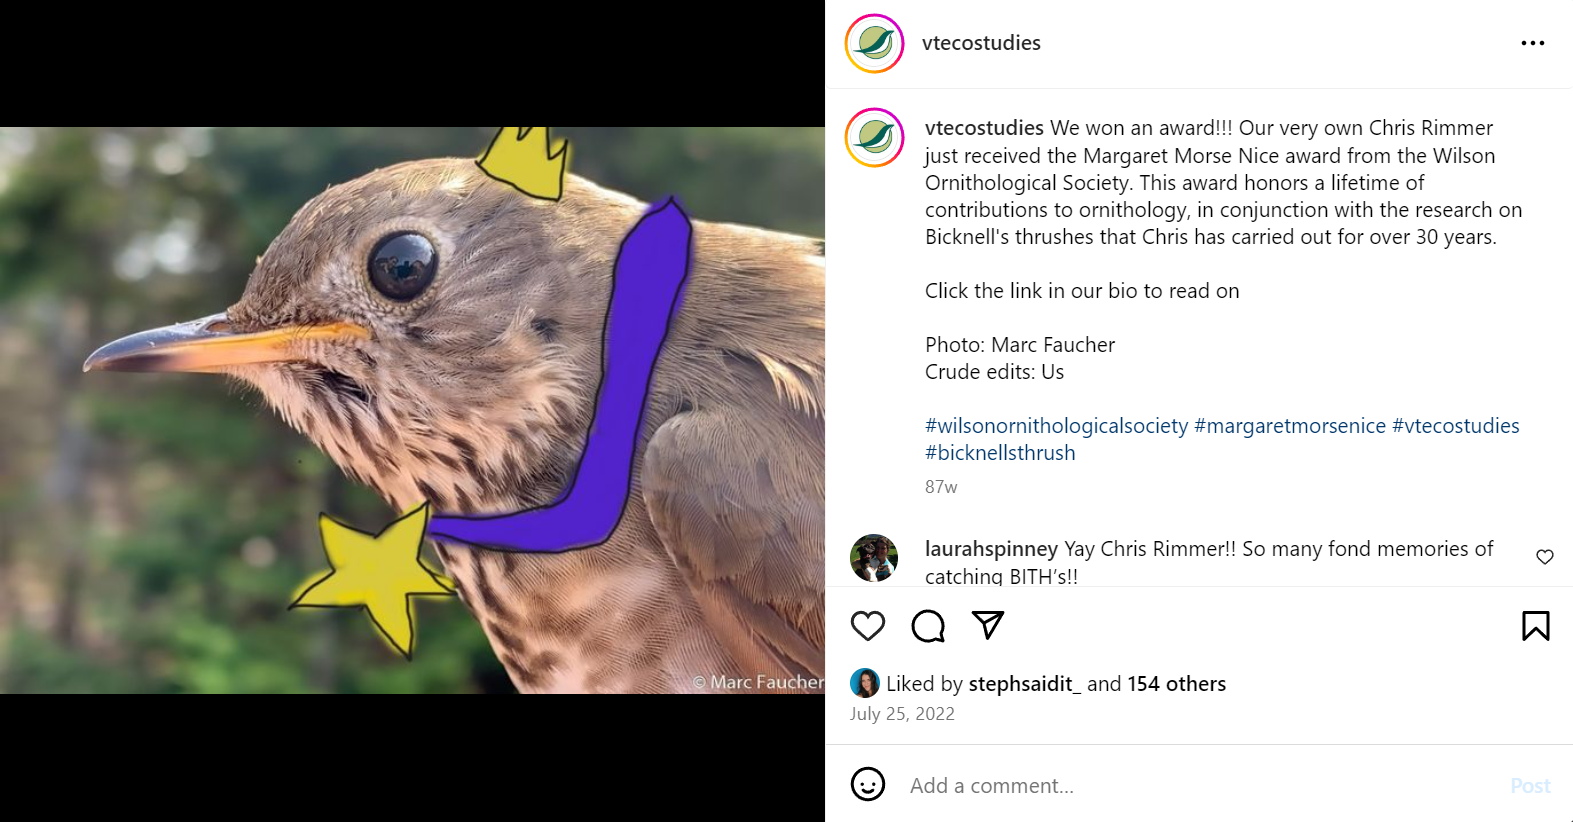This screenshot has height=822, width=1573.
Task: View laurahspinney's profile picture
Action: point(874,558)
